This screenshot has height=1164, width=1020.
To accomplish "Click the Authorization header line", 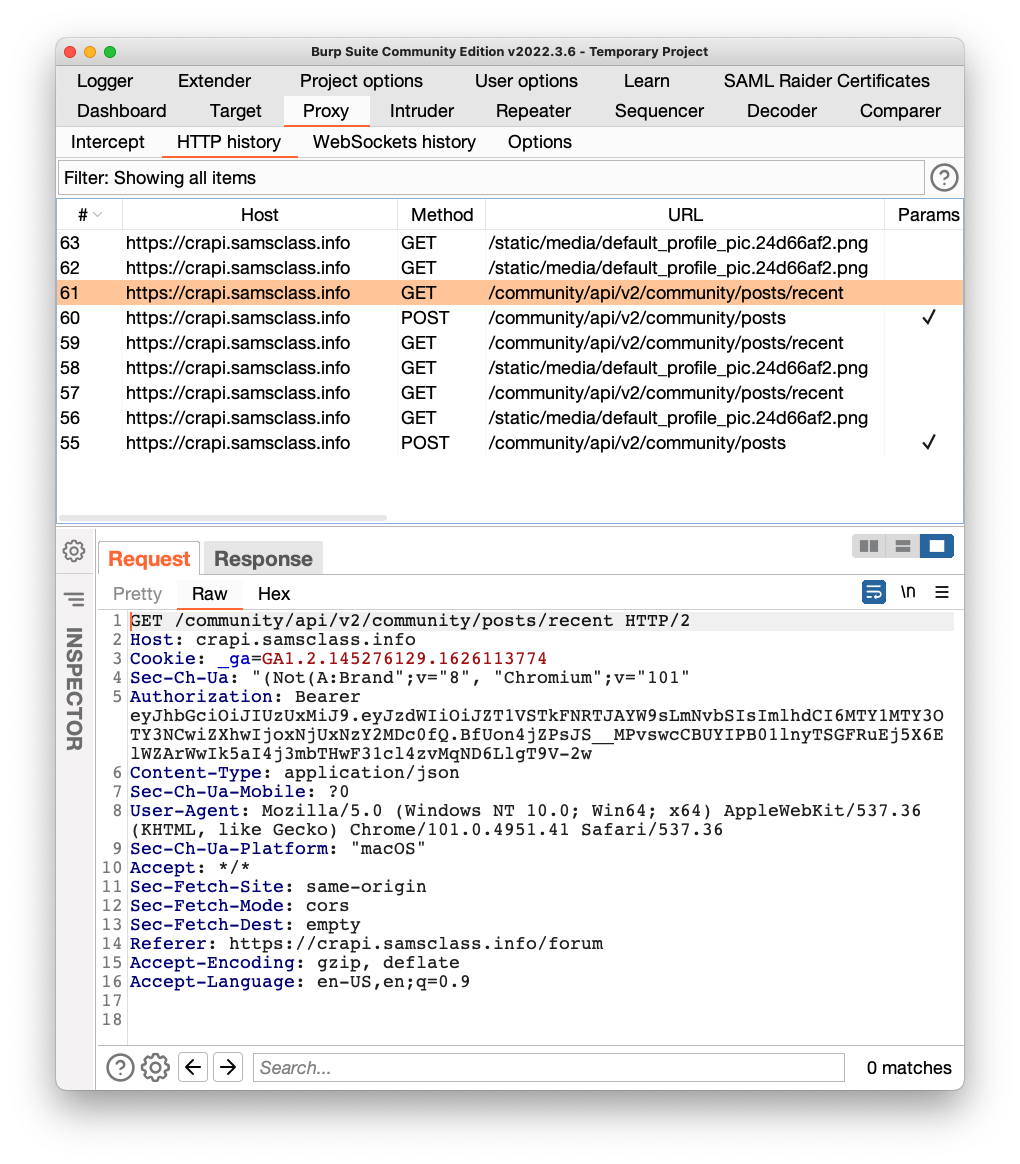I will tap(245, 696).
